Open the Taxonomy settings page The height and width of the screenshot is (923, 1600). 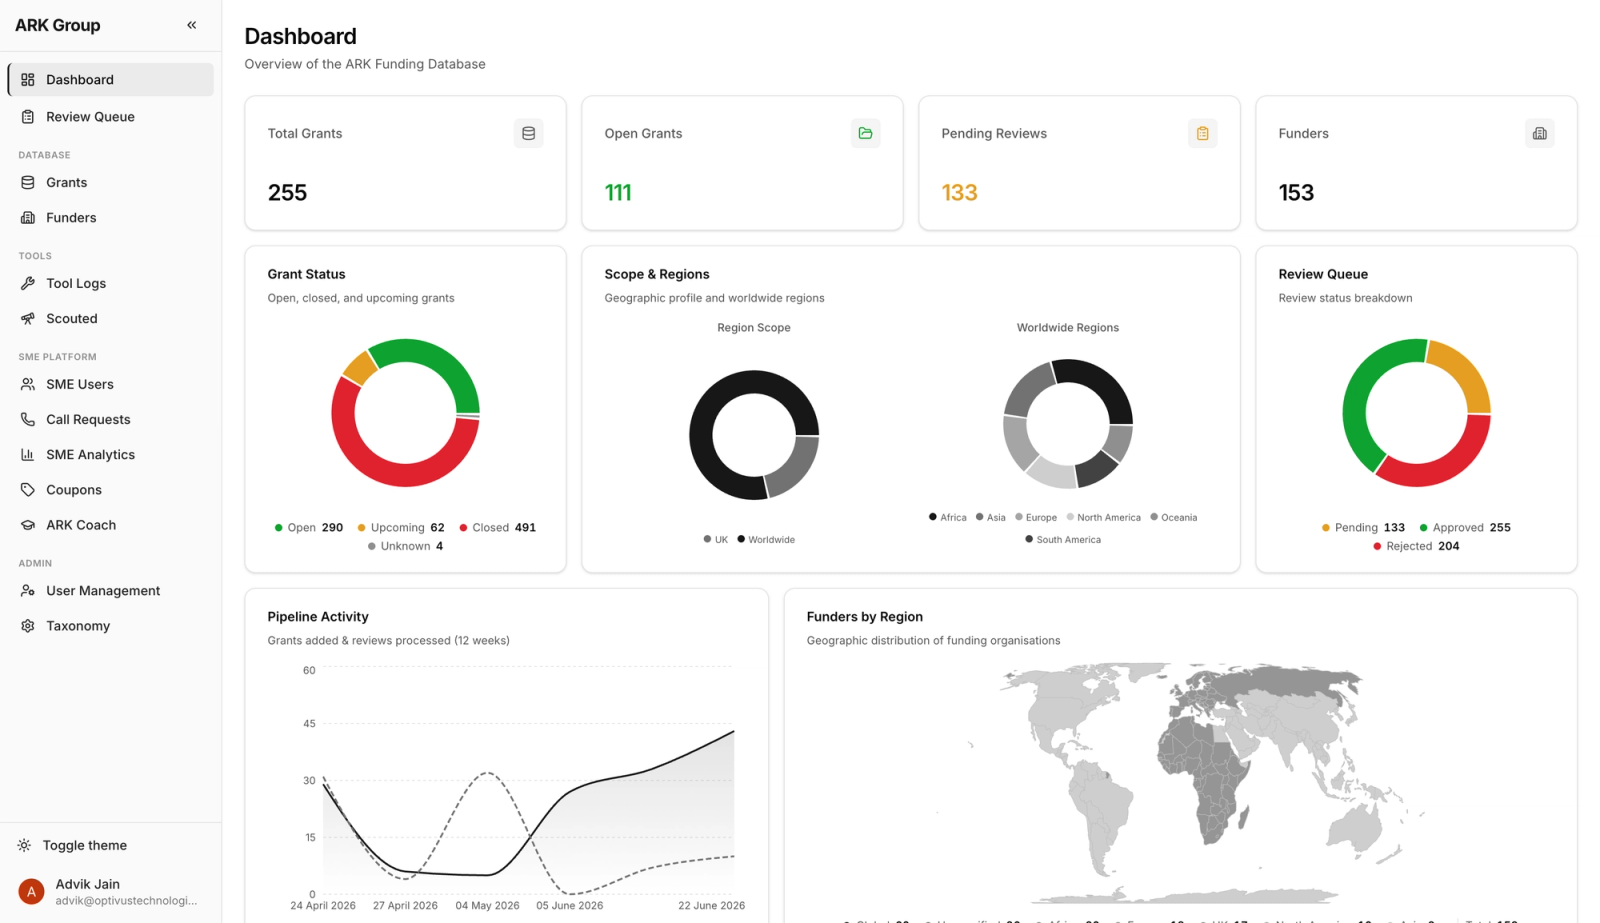[110, 626]
